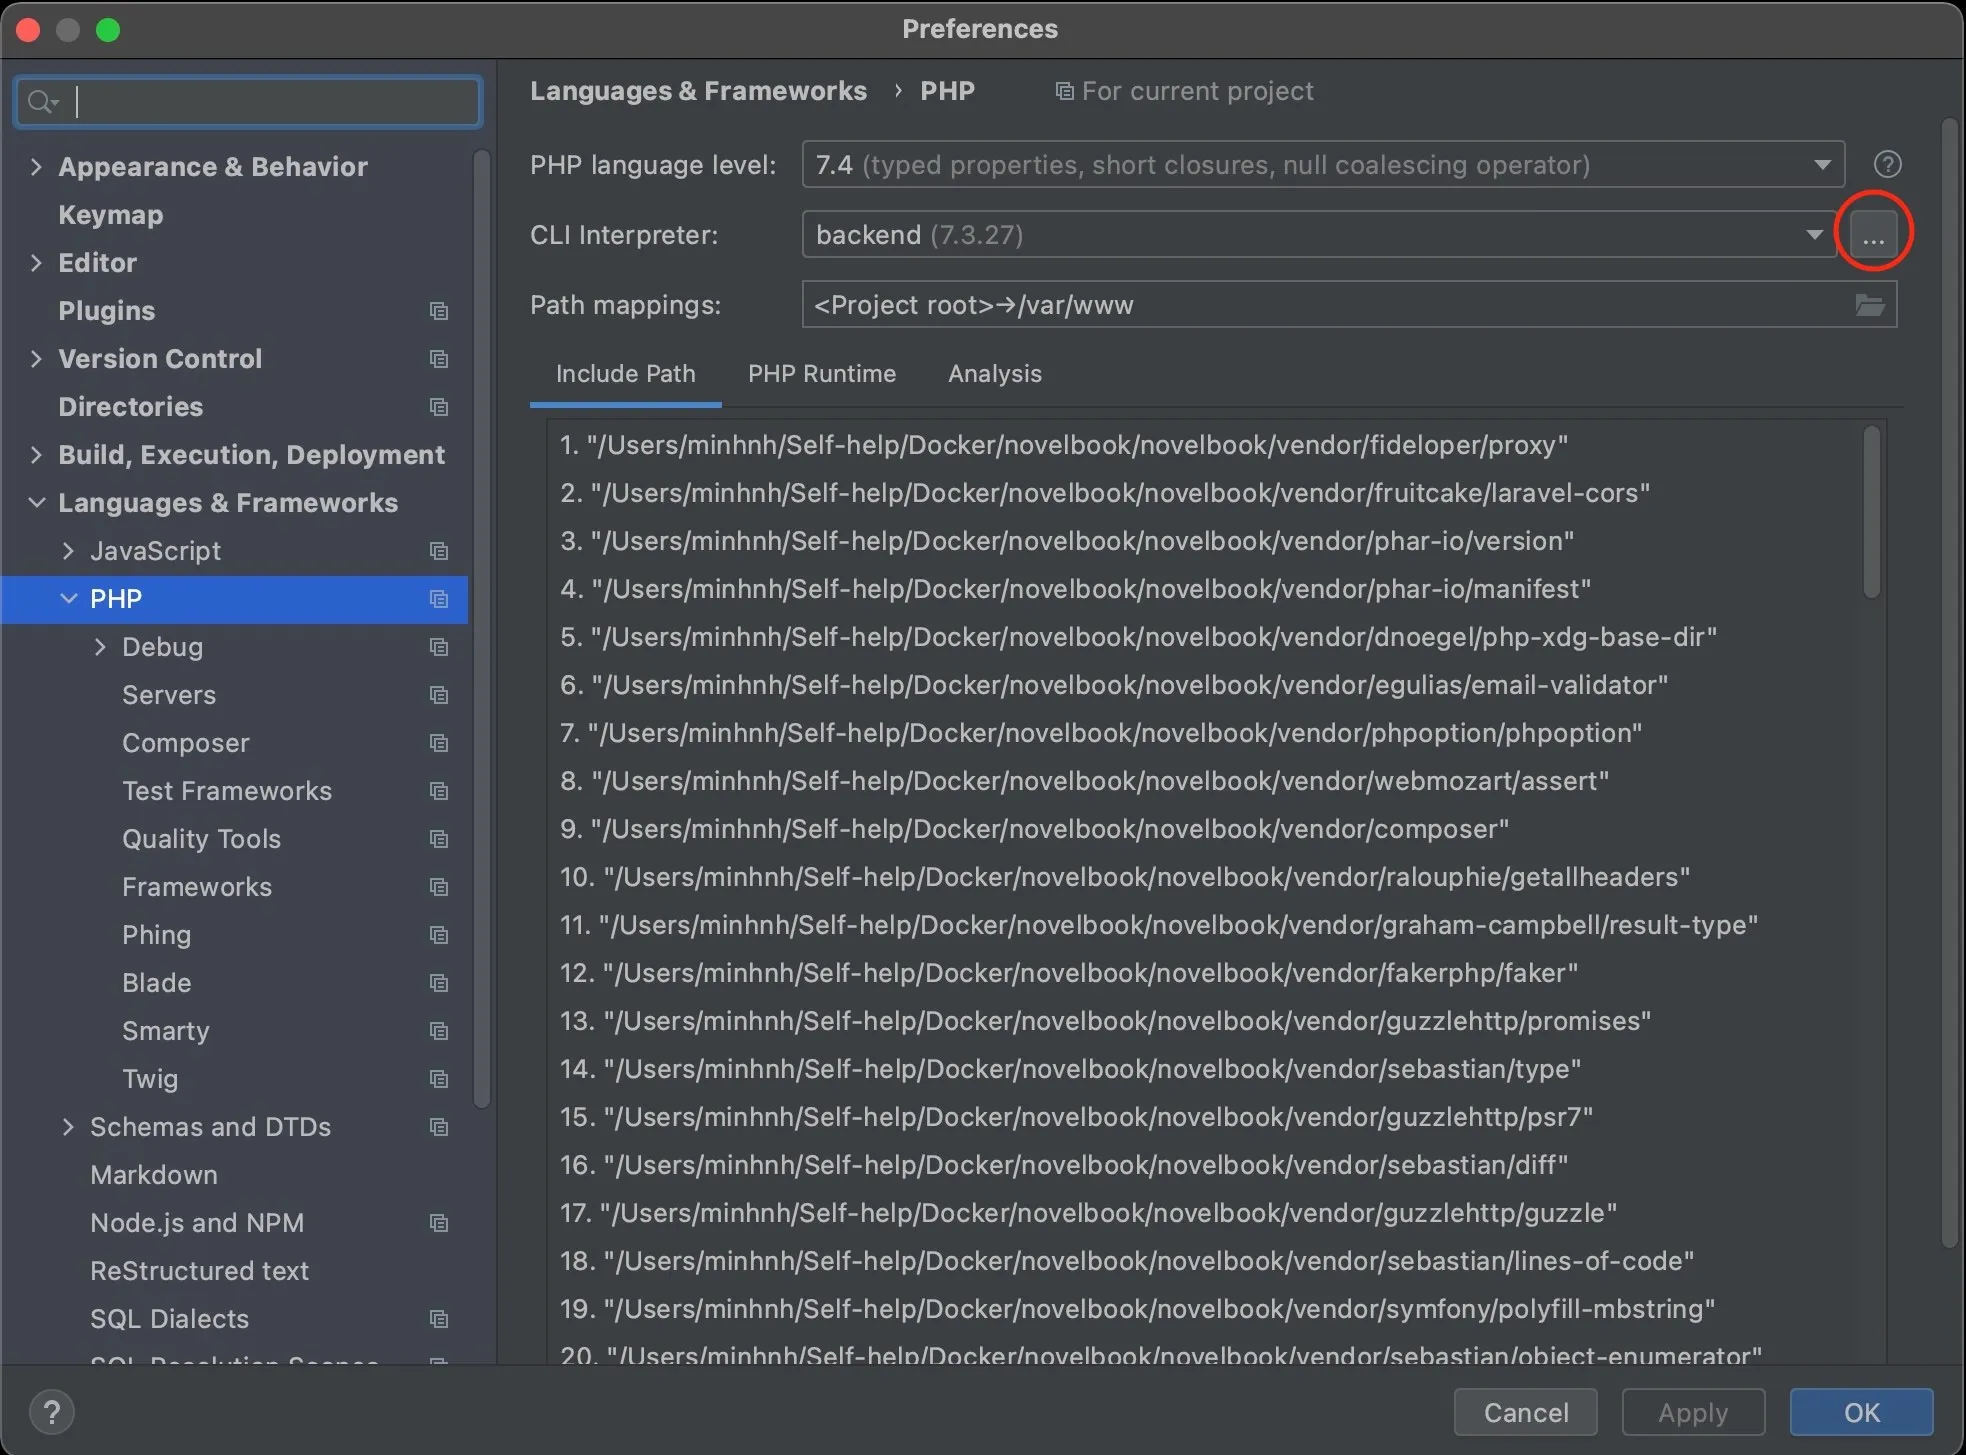Click the copy icon next to Node.js and NPM
Viewport: 1966px width, 1455px height.
coord(440,1222)
